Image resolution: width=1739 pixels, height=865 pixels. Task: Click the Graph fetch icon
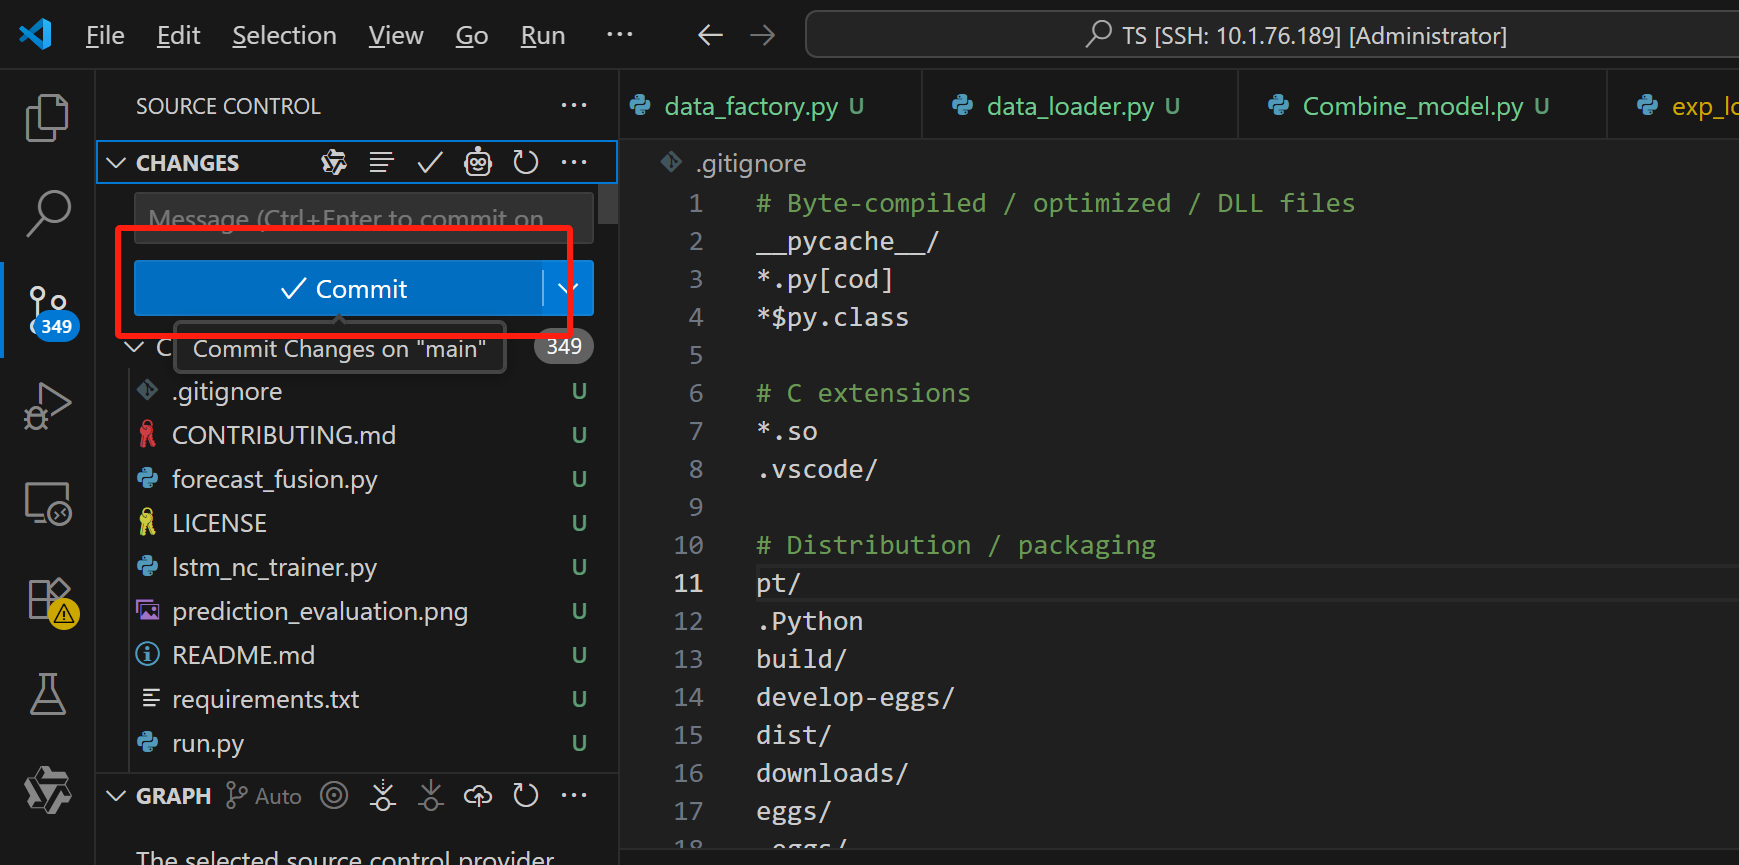tap(382, 795)
